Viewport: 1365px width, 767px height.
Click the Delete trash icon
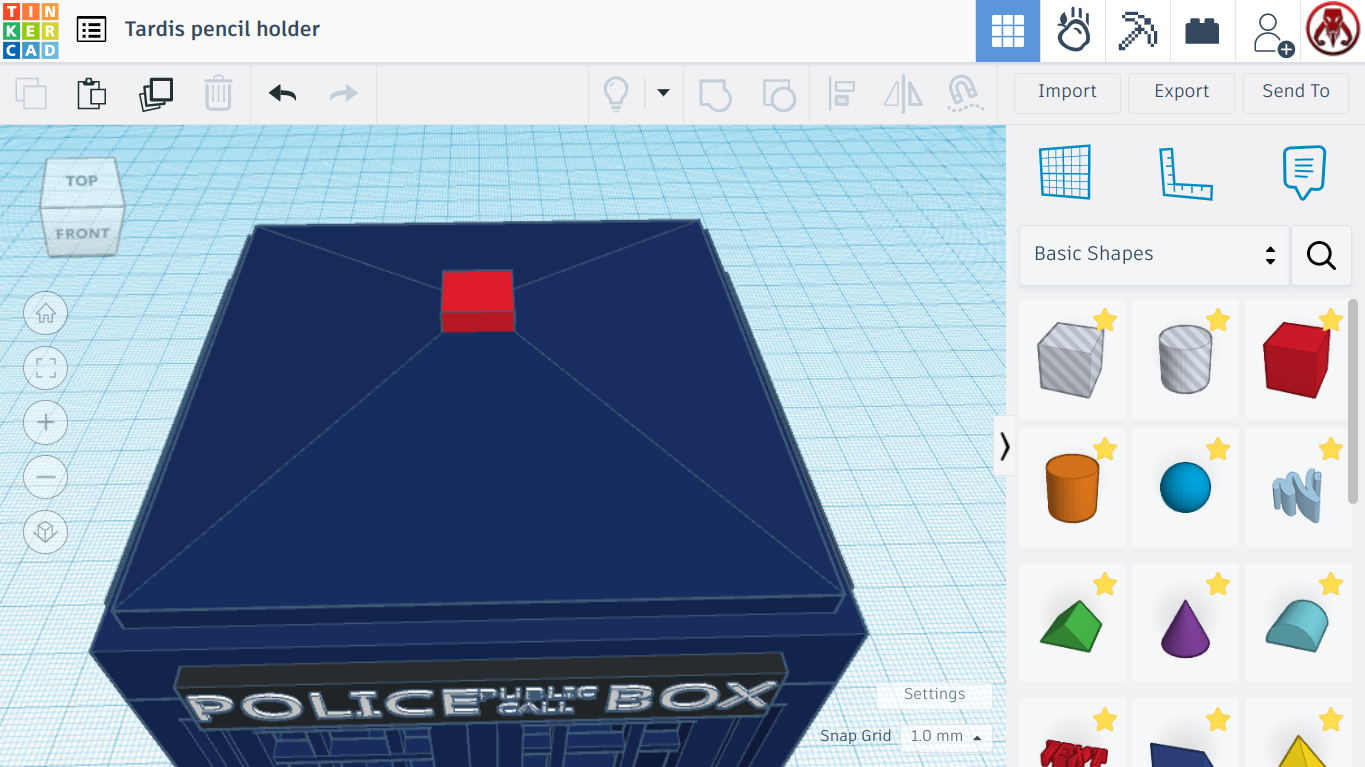coord(218,94)
